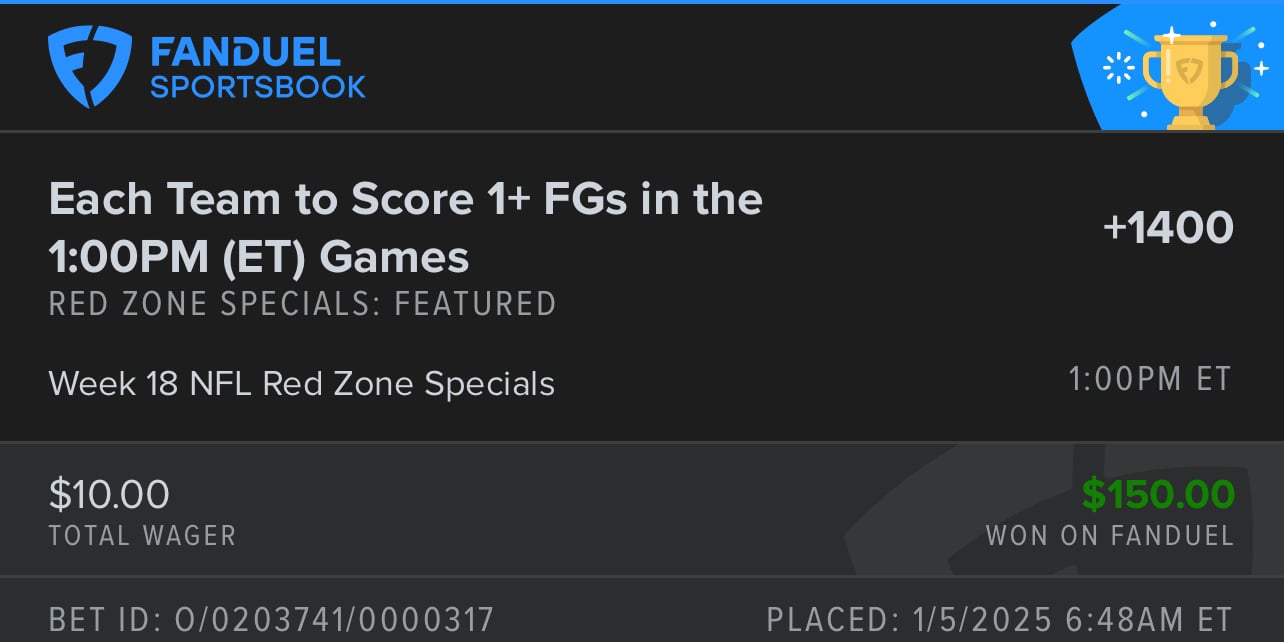Click the $10.00 wager amount

[x=109, y=494]
